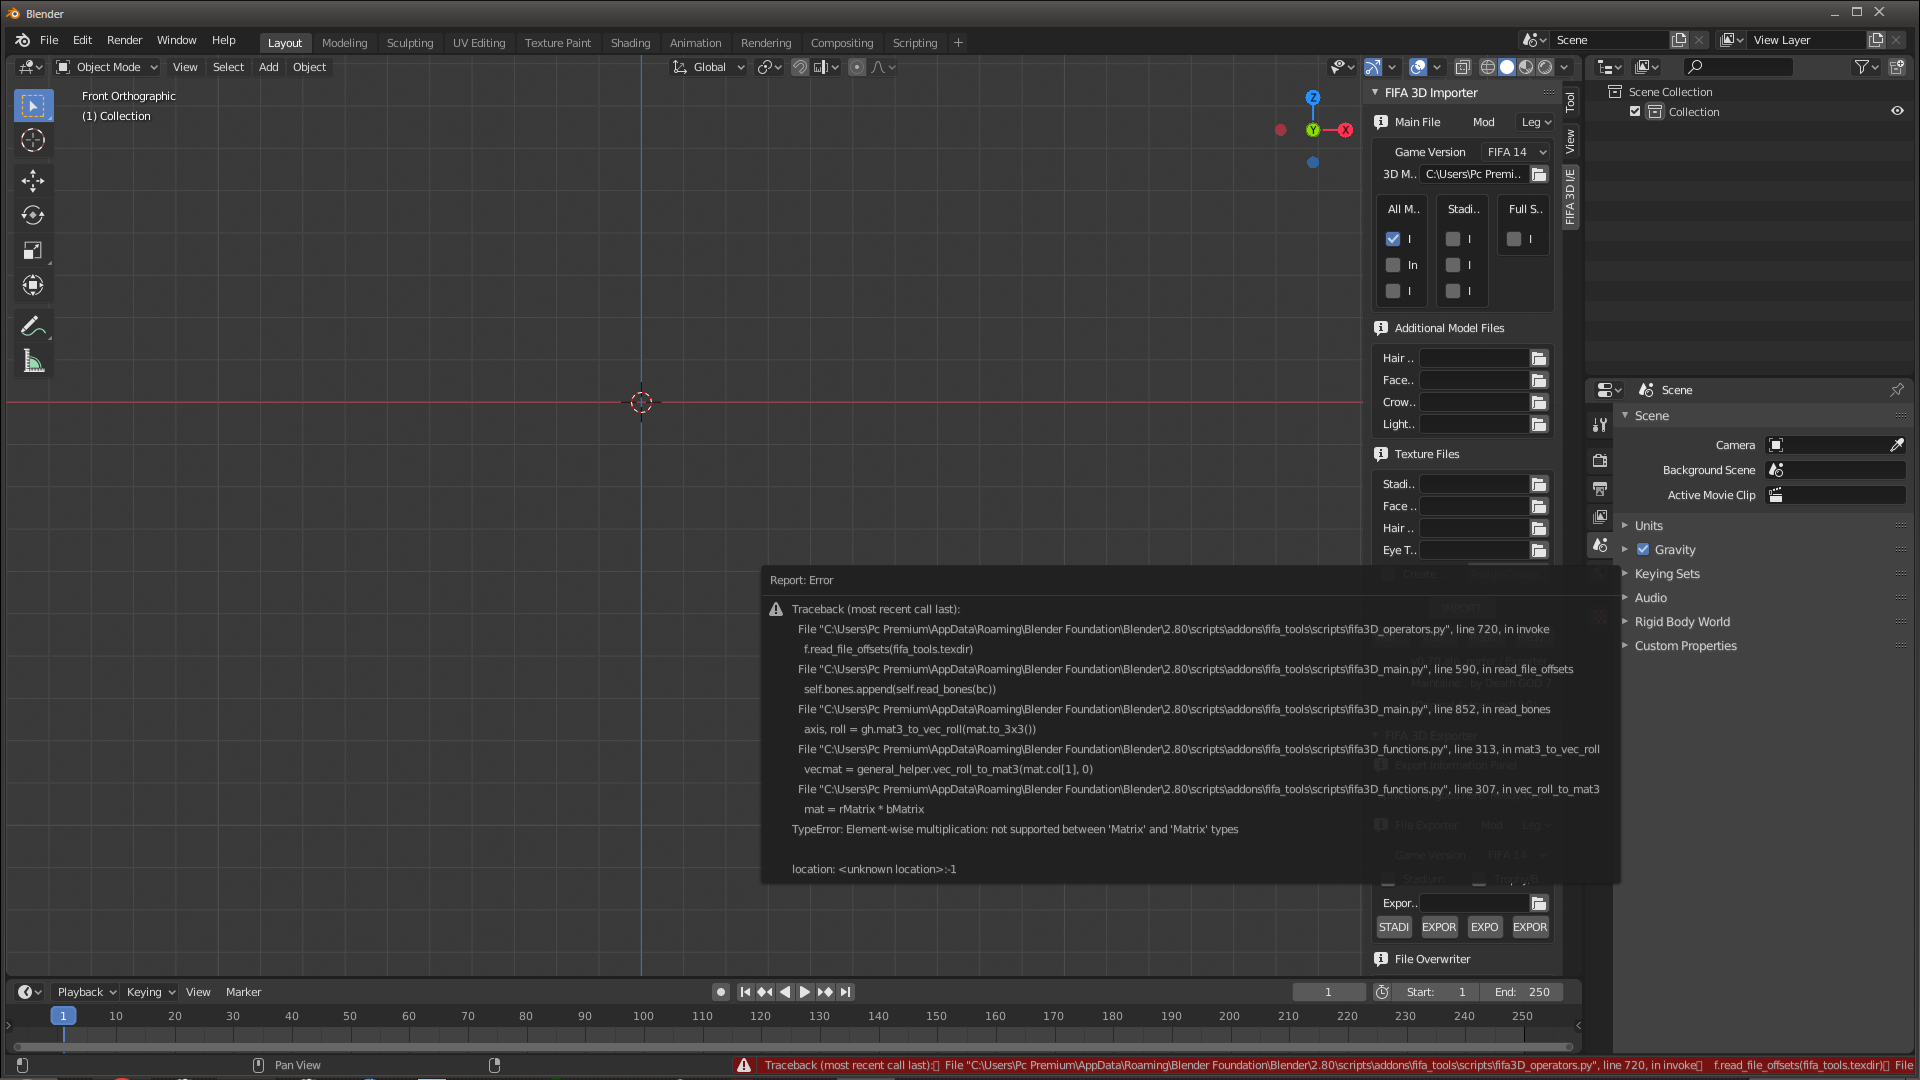The image size is (1920, 1080).
Task: Open the sidebar View tab
Action: pyautogui.click(x=1570, y=141)
